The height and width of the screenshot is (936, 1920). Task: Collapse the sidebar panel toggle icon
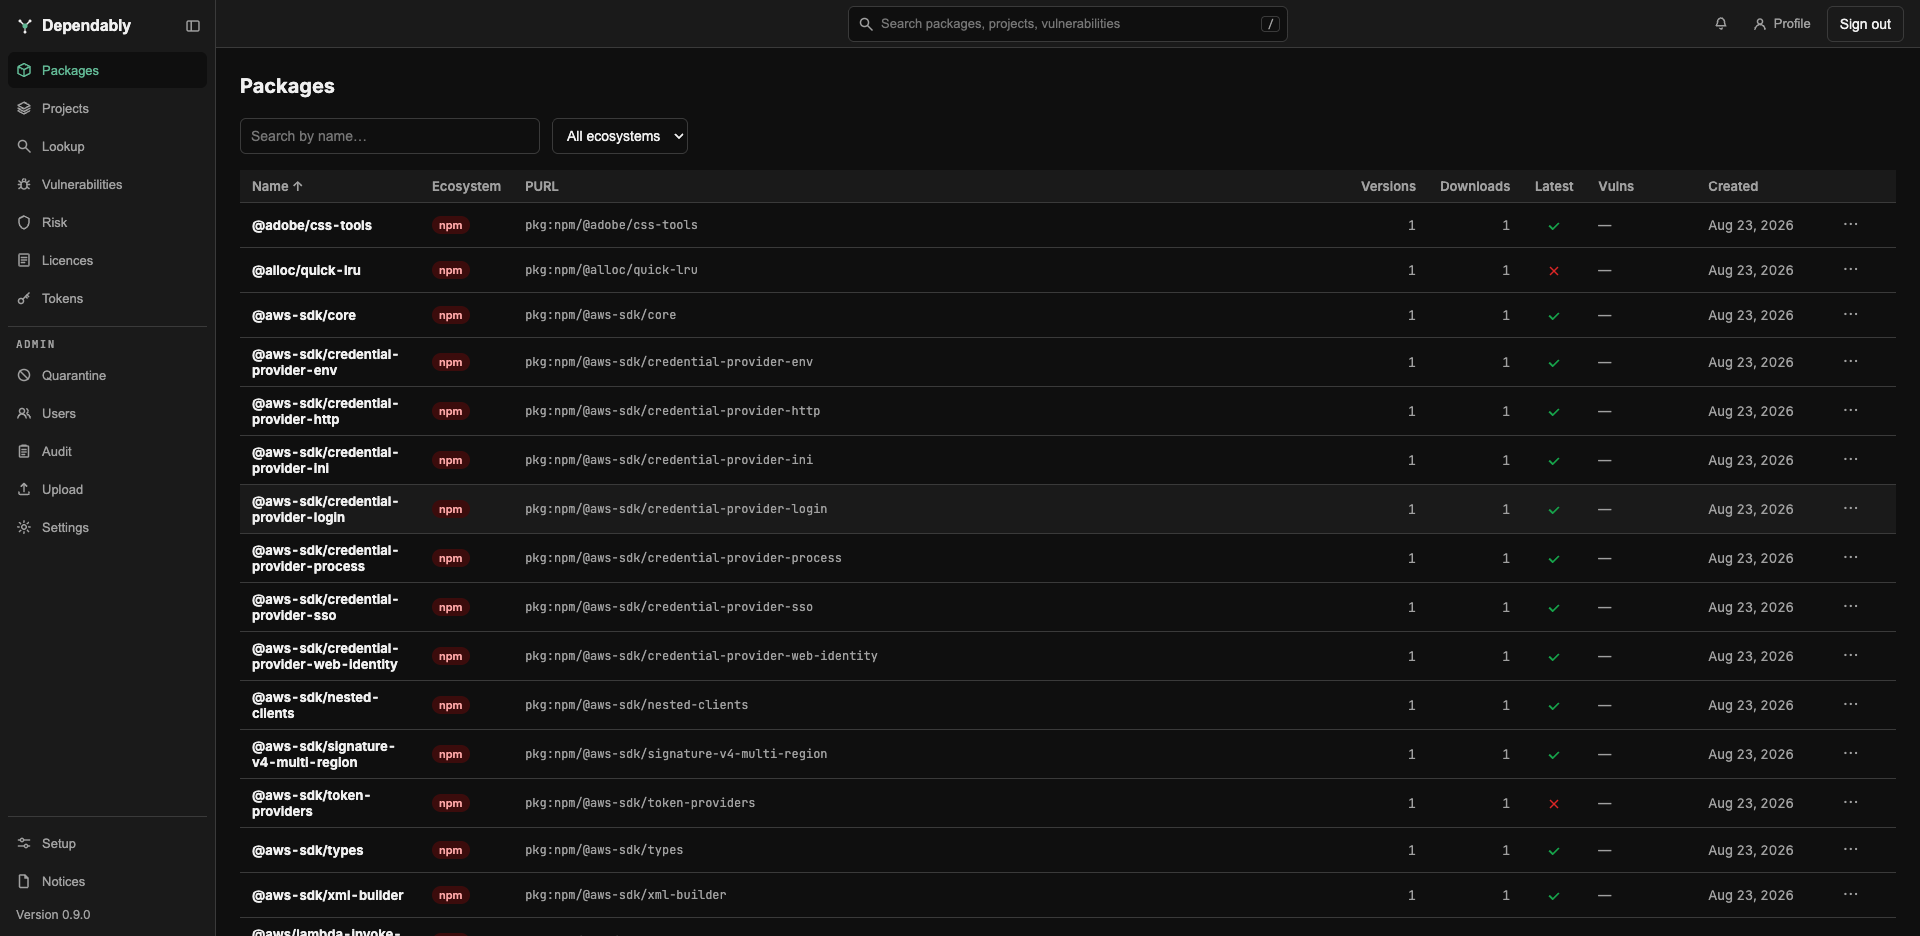tap(193, 26)
